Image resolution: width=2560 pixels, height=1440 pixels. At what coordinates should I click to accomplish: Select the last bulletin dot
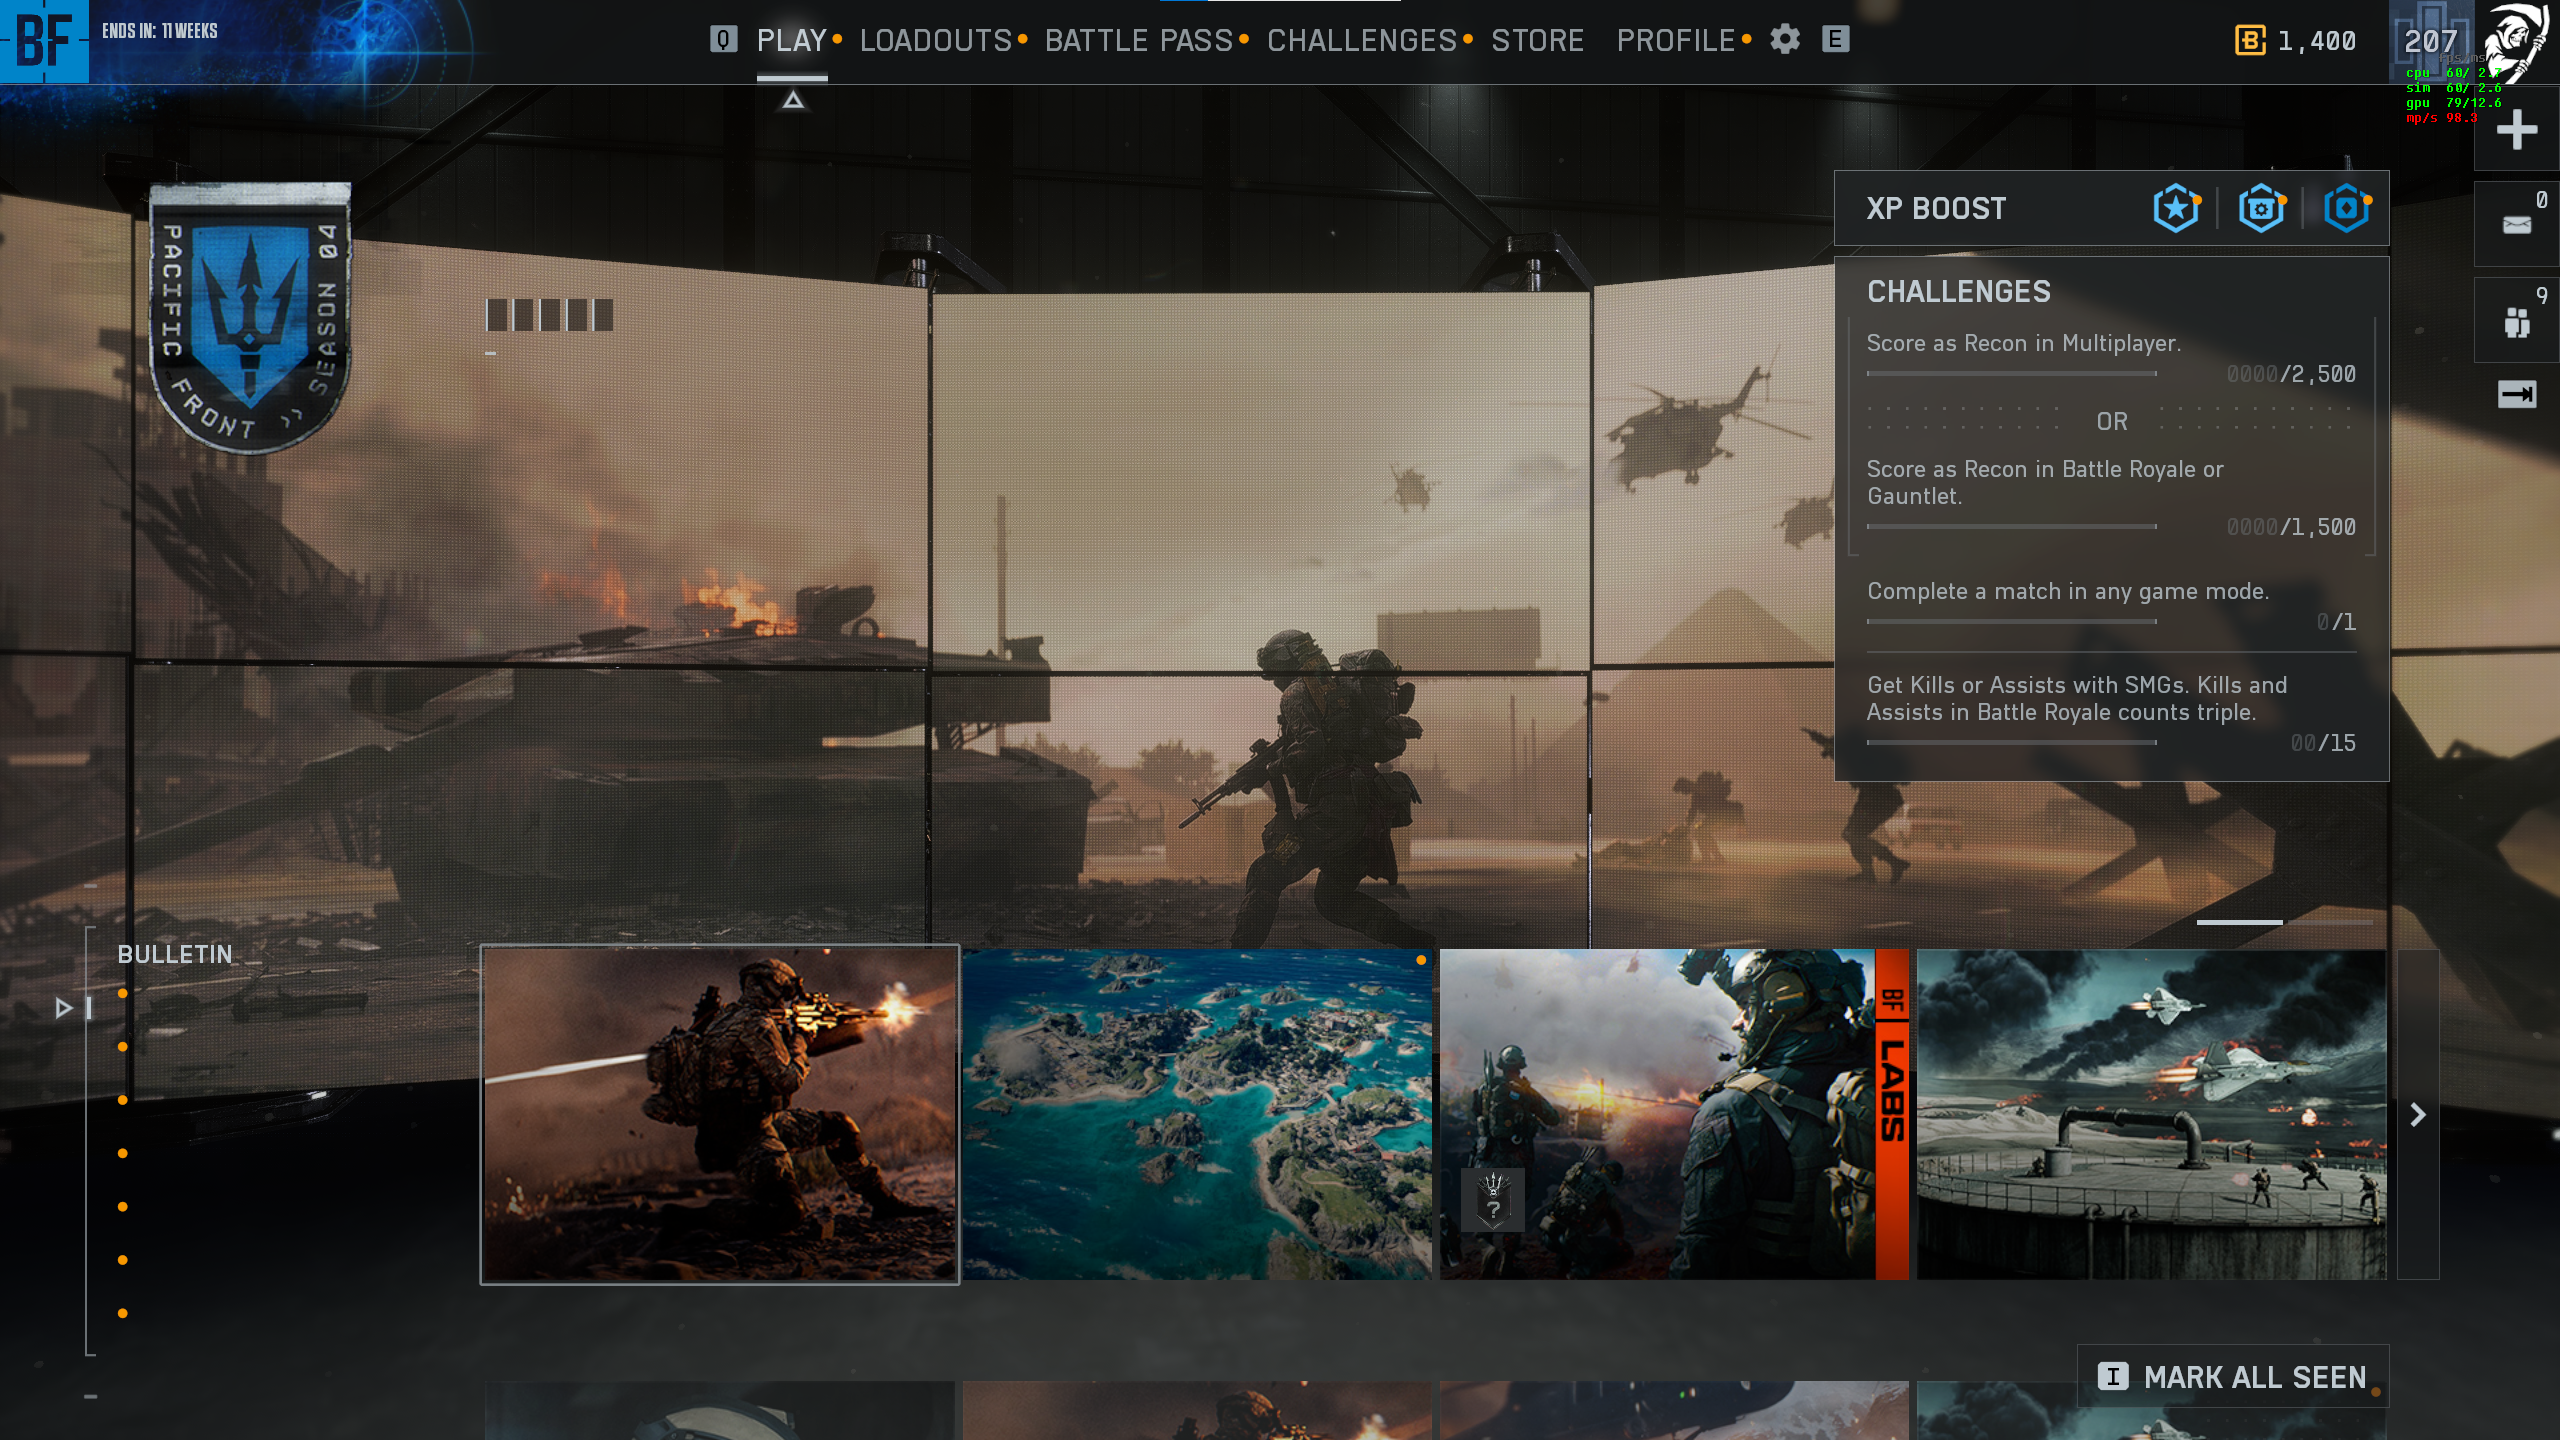[123, 1313]
